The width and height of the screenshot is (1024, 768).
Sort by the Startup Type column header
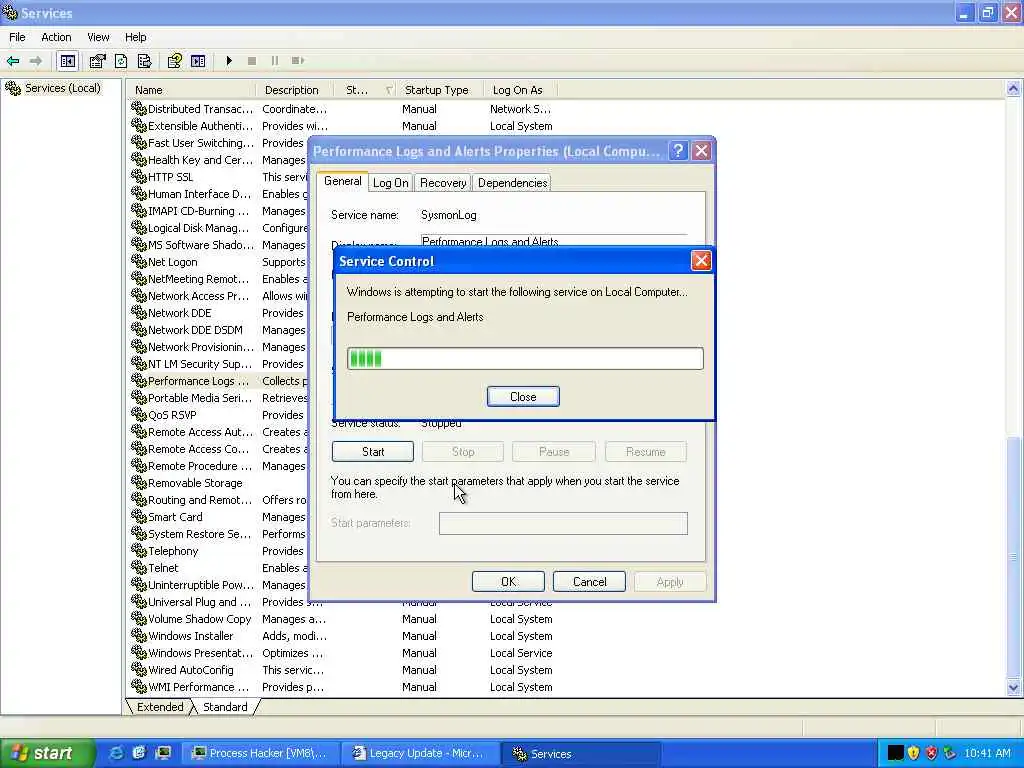point(440,90)
